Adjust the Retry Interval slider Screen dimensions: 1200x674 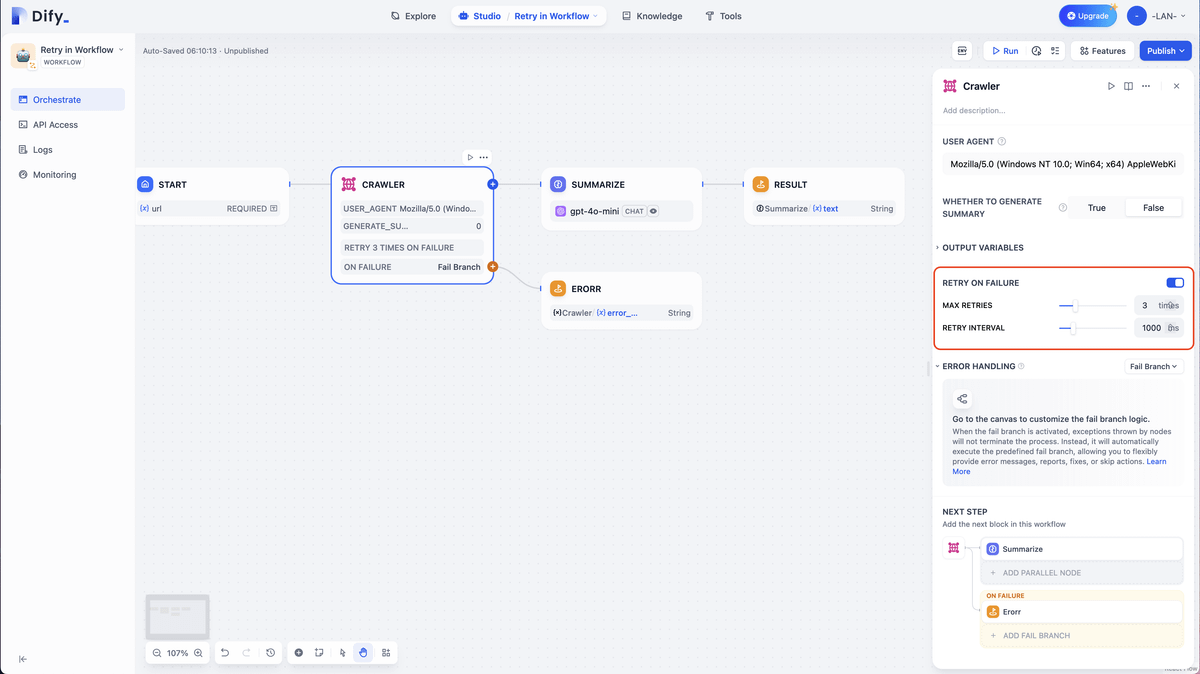(1093, 328)
